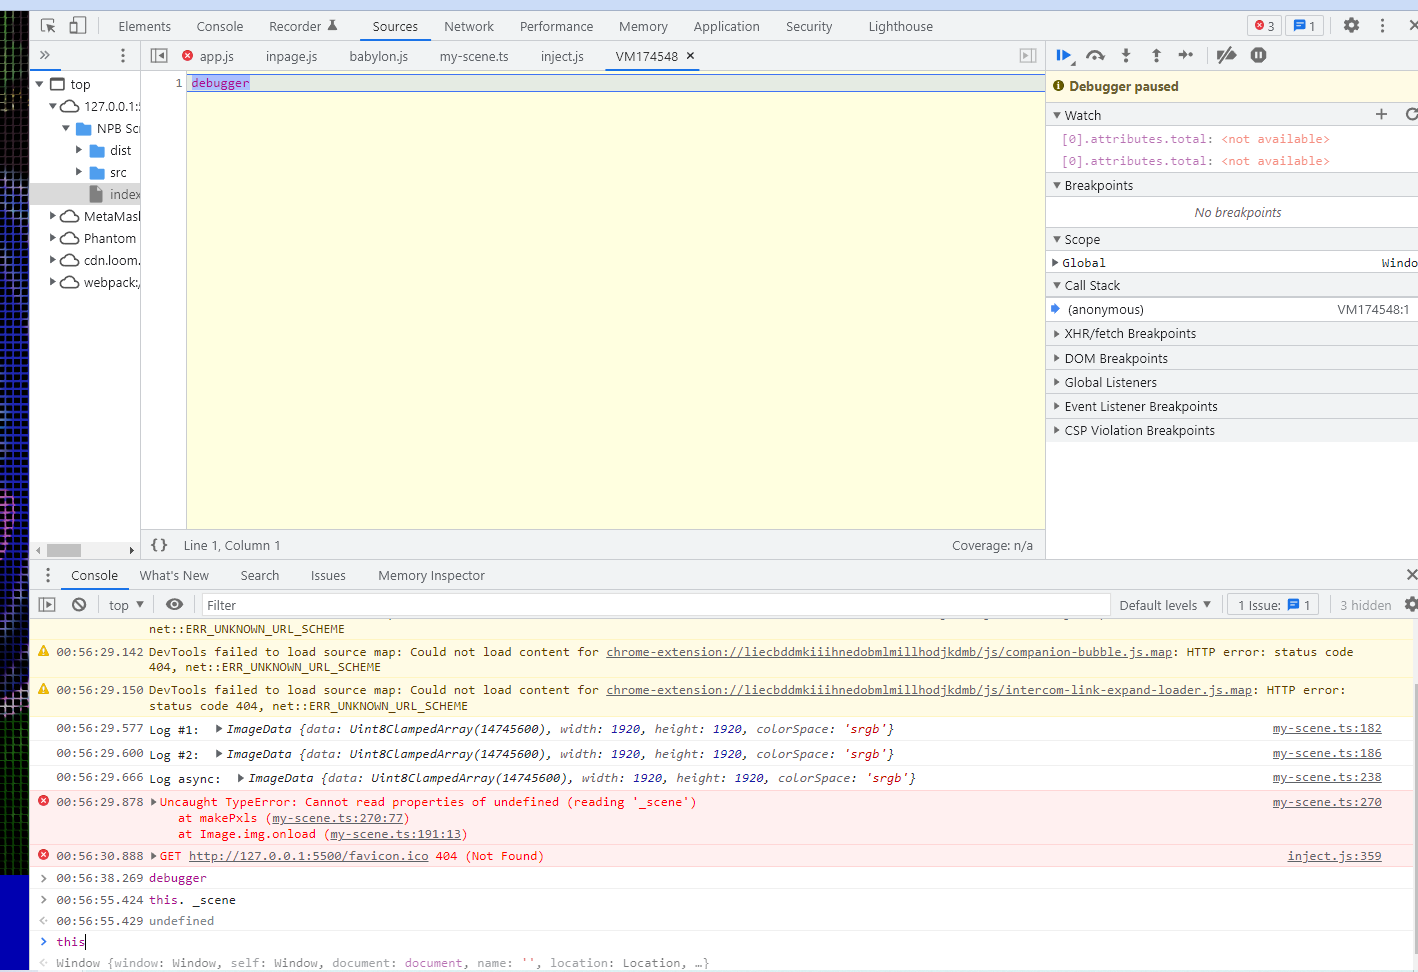Focus the console Filter field
The width and height of the screenshot is (1418, 972).
click(x=656, y=605)
